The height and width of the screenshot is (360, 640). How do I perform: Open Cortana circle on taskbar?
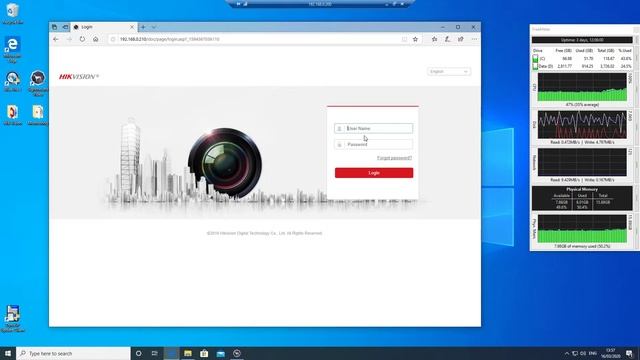138,353
